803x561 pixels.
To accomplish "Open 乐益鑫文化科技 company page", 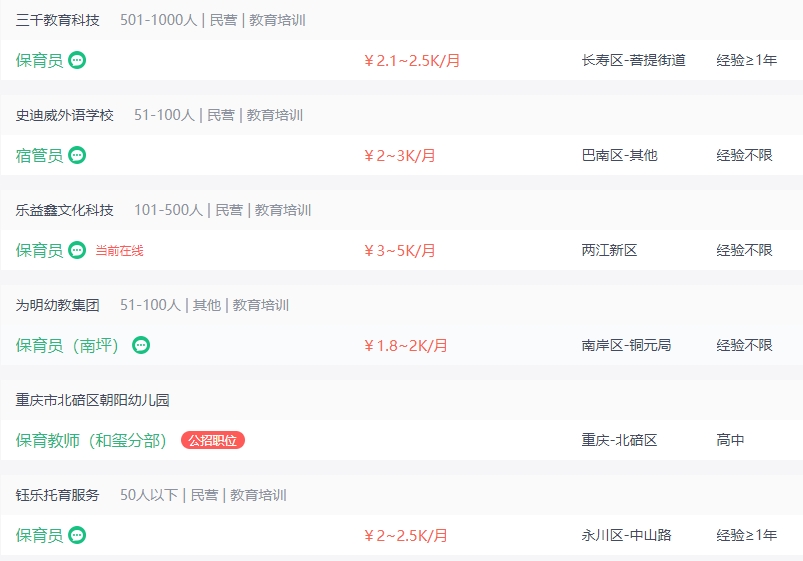I will pyautogui.click(x=65, y=210).
